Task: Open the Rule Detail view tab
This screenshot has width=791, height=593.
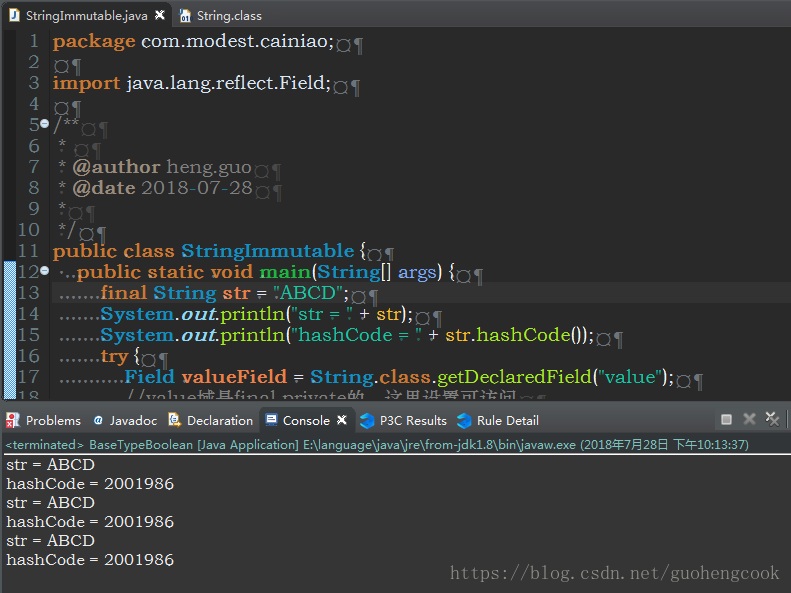Action: (x=498, y=420)
